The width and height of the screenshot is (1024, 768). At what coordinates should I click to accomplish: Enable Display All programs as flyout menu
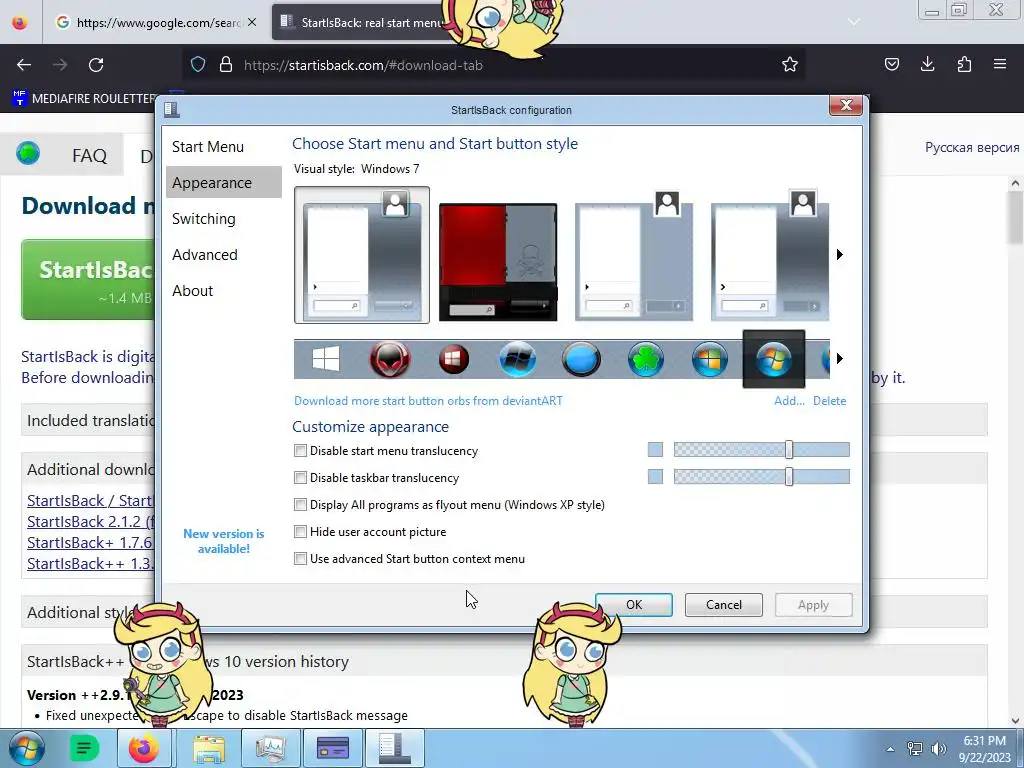(x=300, y=505)
